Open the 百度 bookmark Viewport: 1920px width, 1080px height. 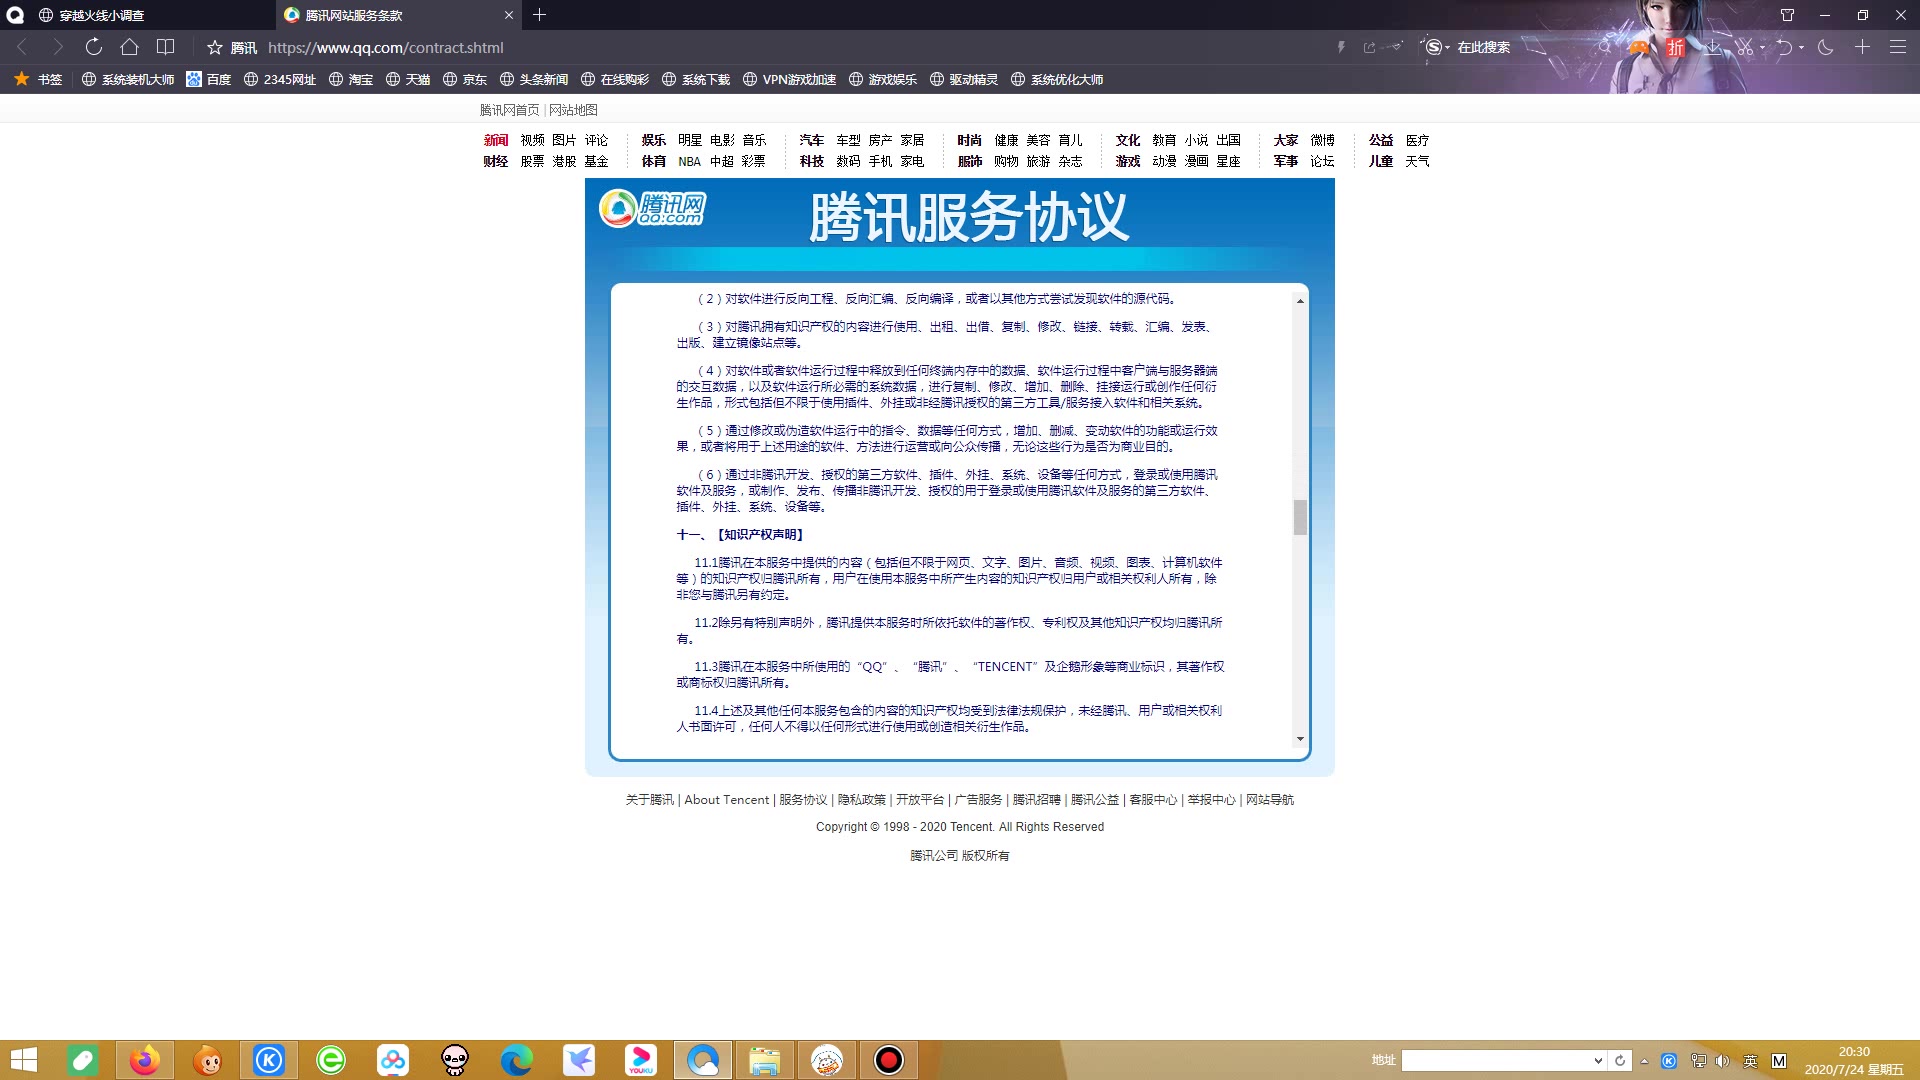pyautogui.click(x=208, y=79)
